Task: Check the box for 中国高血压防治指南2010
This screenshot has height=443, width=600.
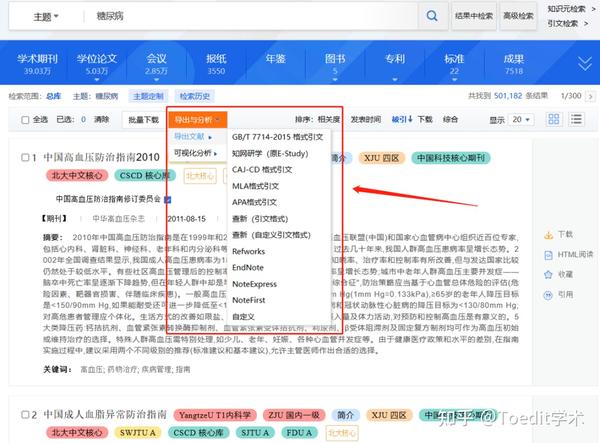Action: point(26,158)
